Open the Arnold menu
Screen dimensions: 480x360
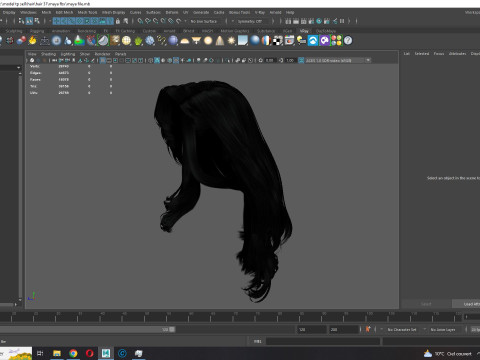275,12
